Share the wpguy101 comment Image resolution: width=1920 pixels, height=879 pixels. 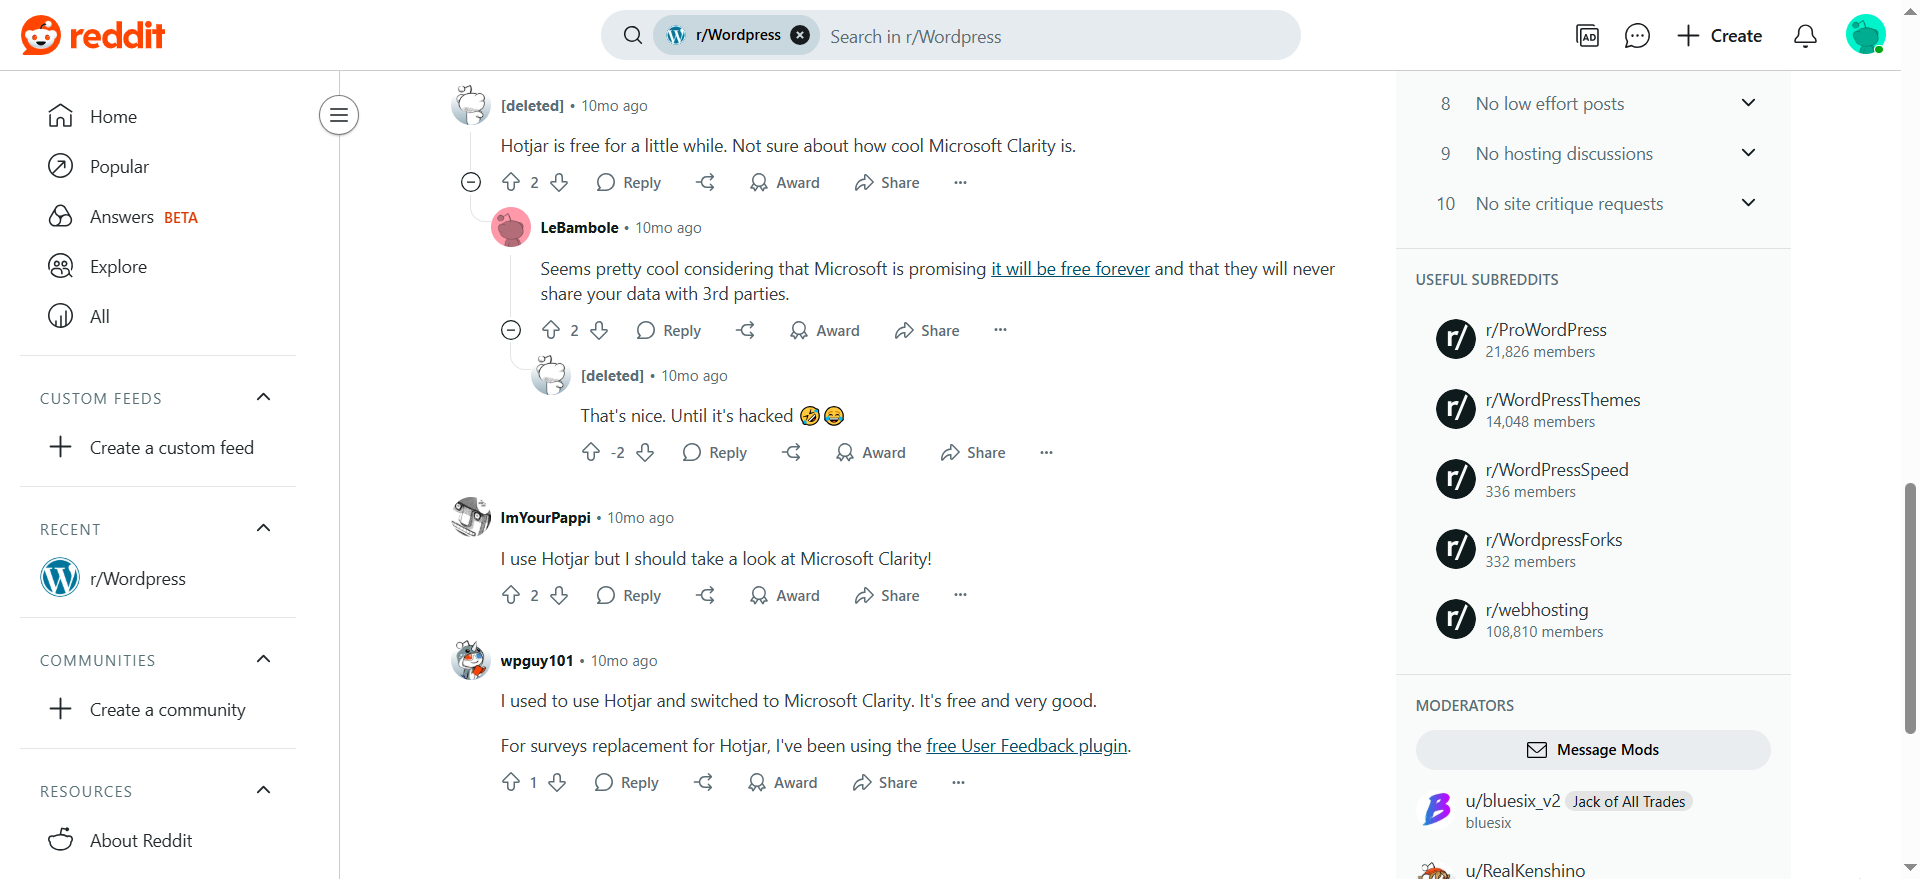pos(884,782)
